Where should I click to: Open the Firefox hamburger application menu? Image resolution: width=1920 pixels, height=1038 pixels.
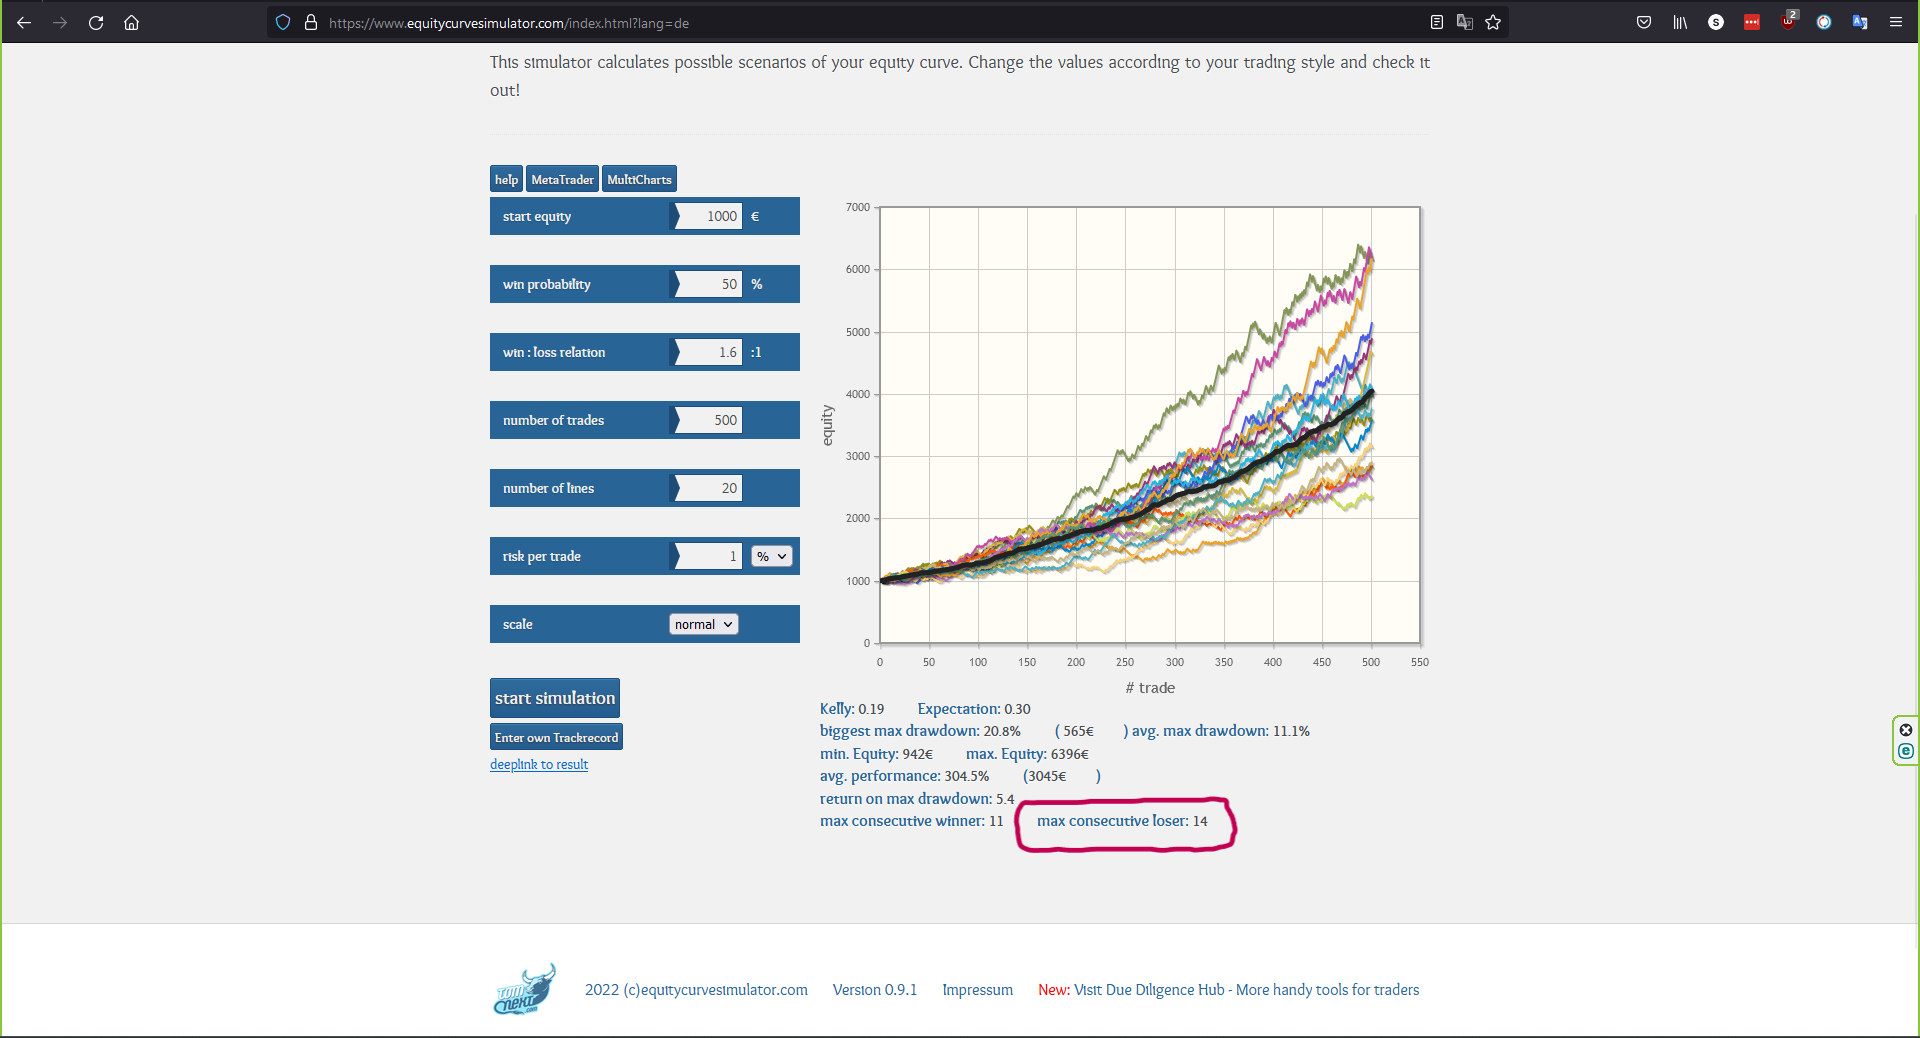click(x=1895, y=22)
